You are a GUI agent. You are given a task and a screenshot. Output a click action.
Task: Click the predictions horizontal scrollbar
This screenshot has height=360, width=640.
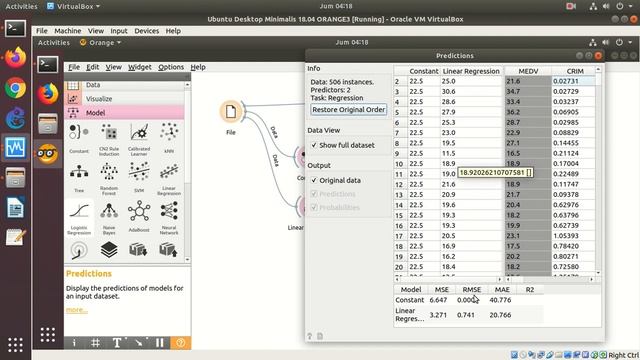click(448, 280)
